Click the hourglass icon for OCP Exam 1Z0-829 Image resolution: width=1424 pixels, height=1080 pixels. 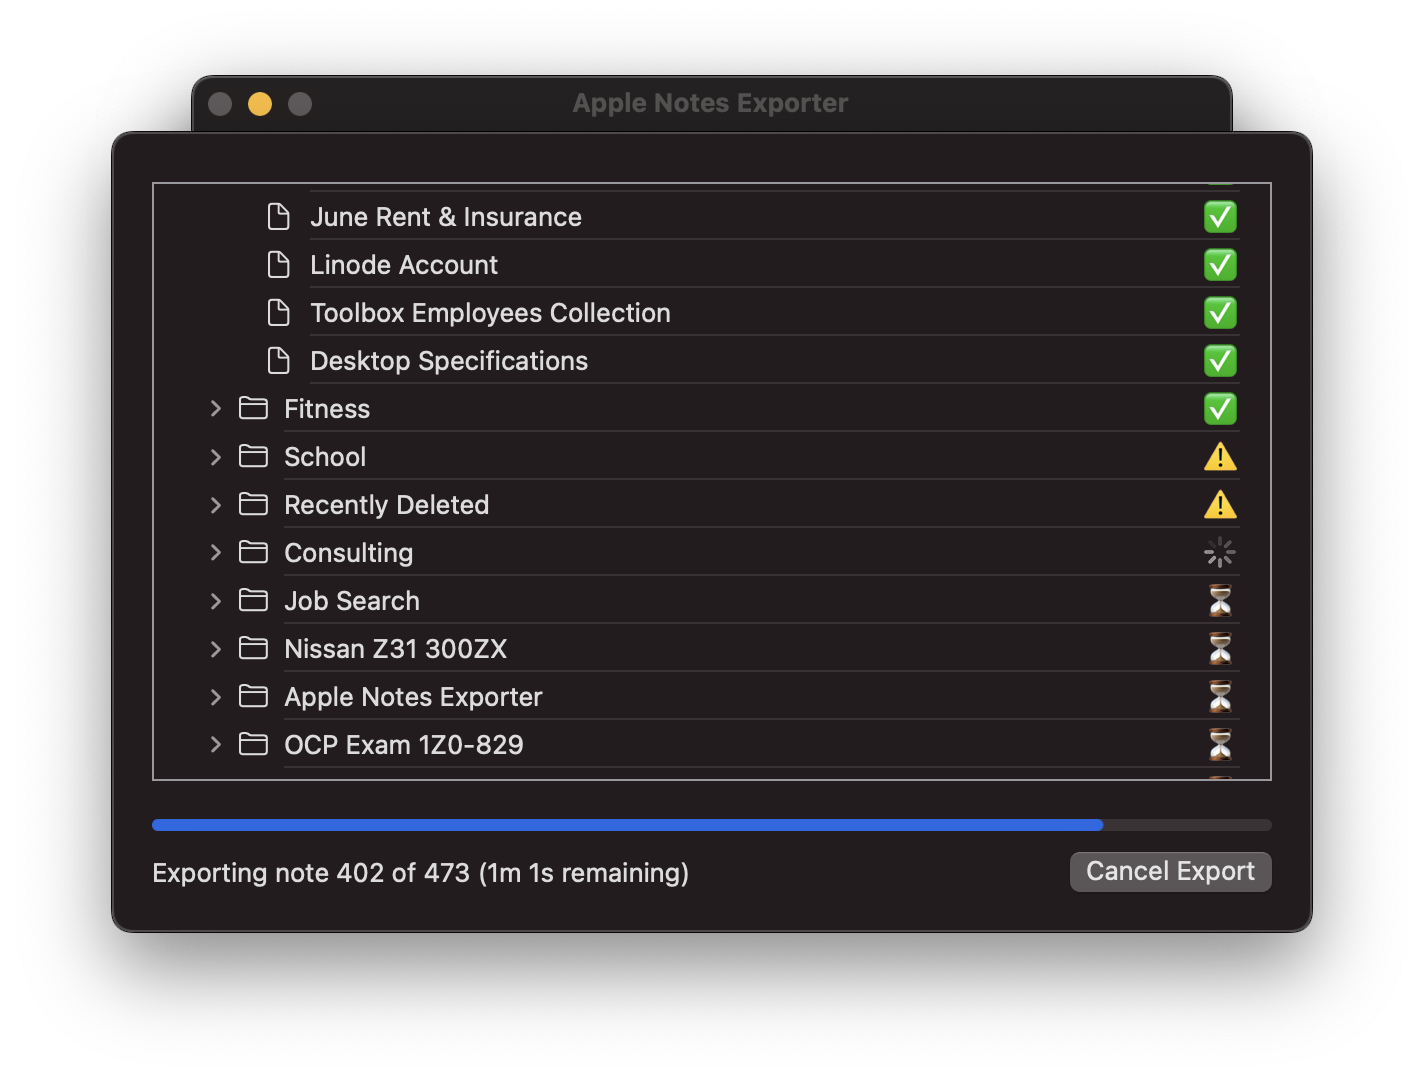click(1220, 744)
